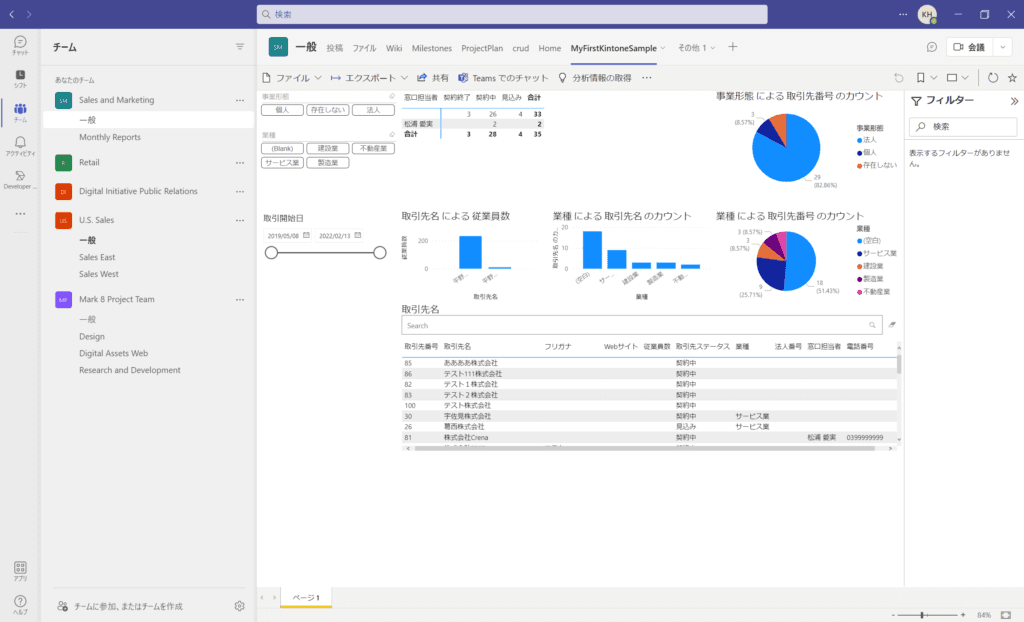The width and height of the screenshot is (1024, 622).
Task: Switch to the crud tab
Action: [520, 48]
